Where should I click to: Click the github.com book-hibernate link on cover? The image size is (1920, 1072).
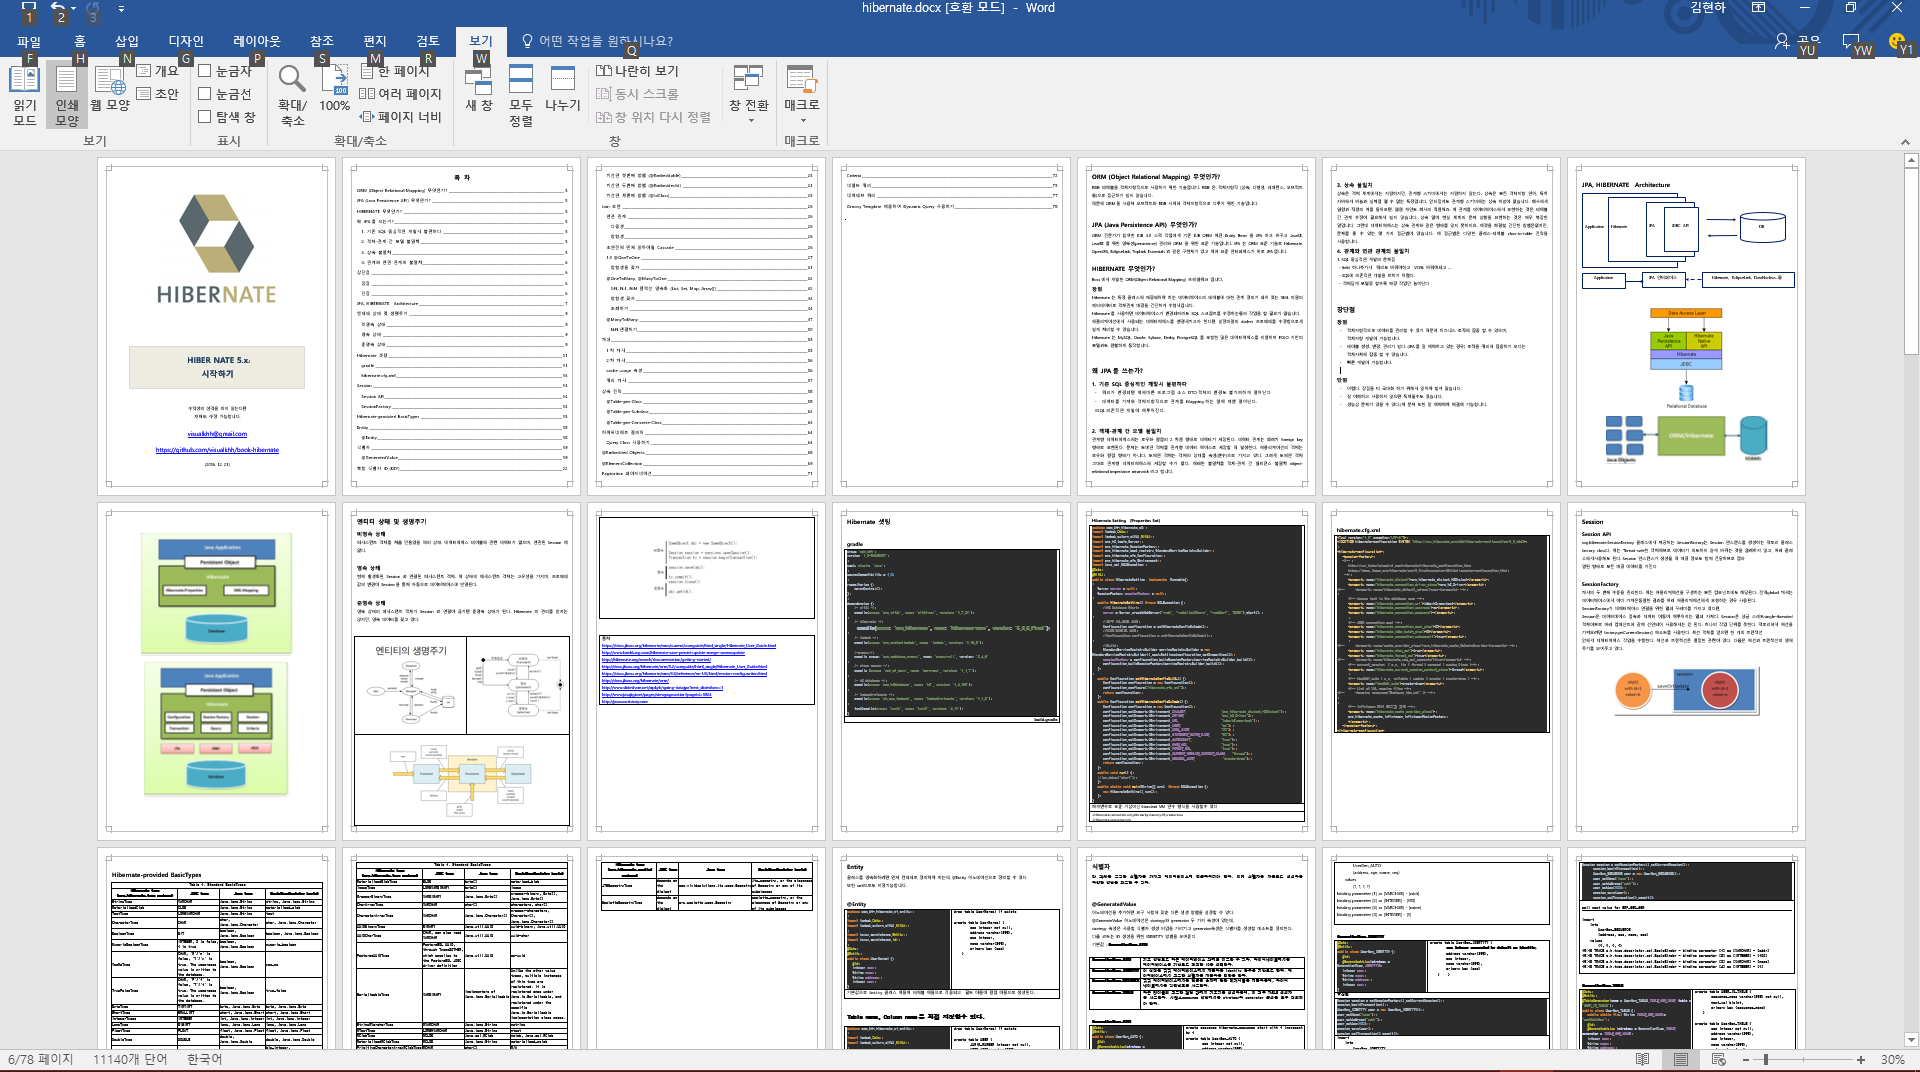(x=217, y=450)
